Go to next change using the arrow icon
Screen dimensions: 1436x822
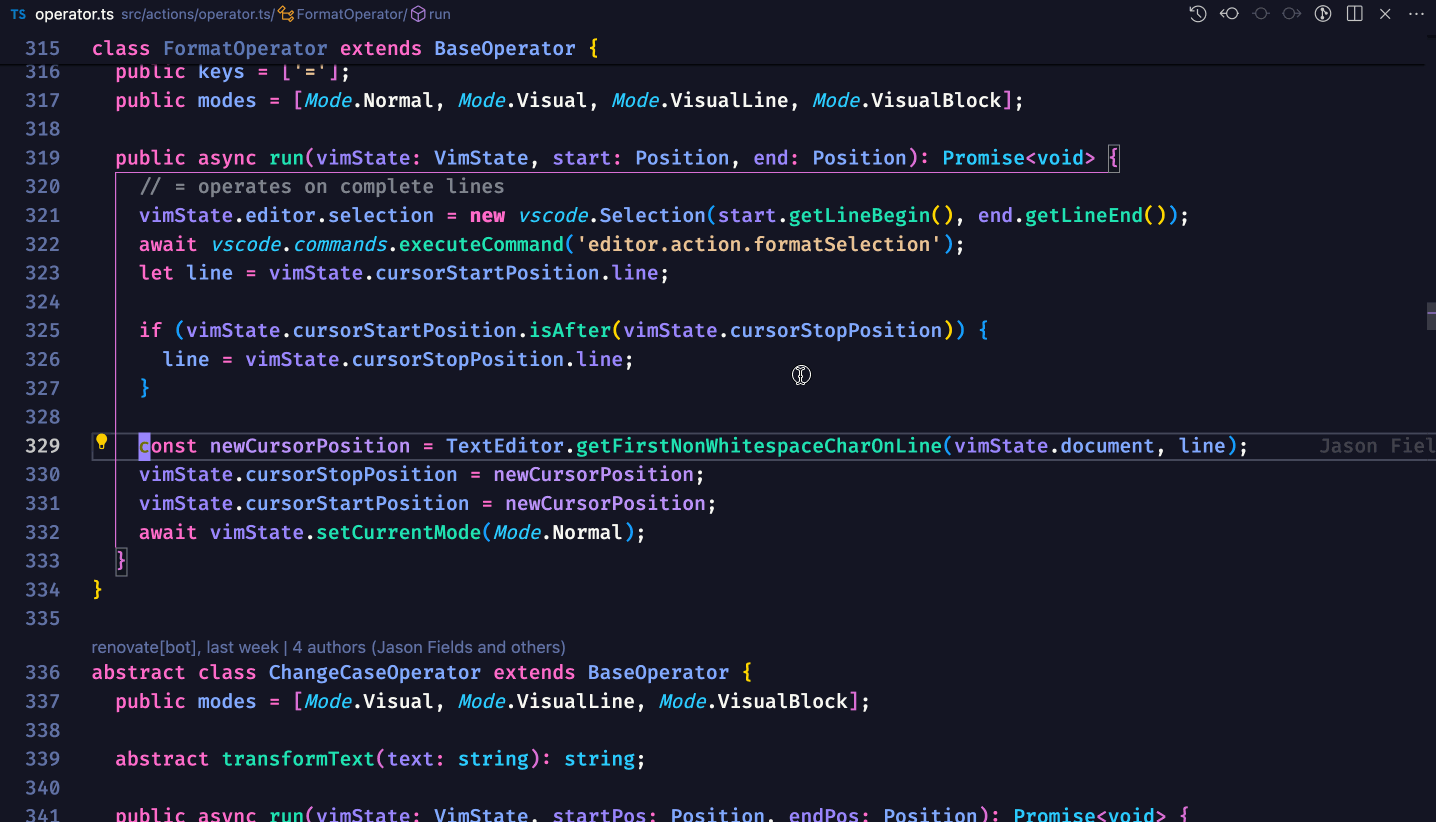pos(1291,14)
